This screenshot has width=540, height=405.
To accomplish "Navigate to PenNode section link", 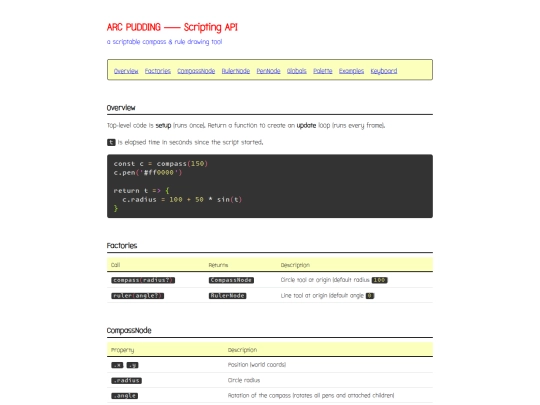I will (268, 71).
